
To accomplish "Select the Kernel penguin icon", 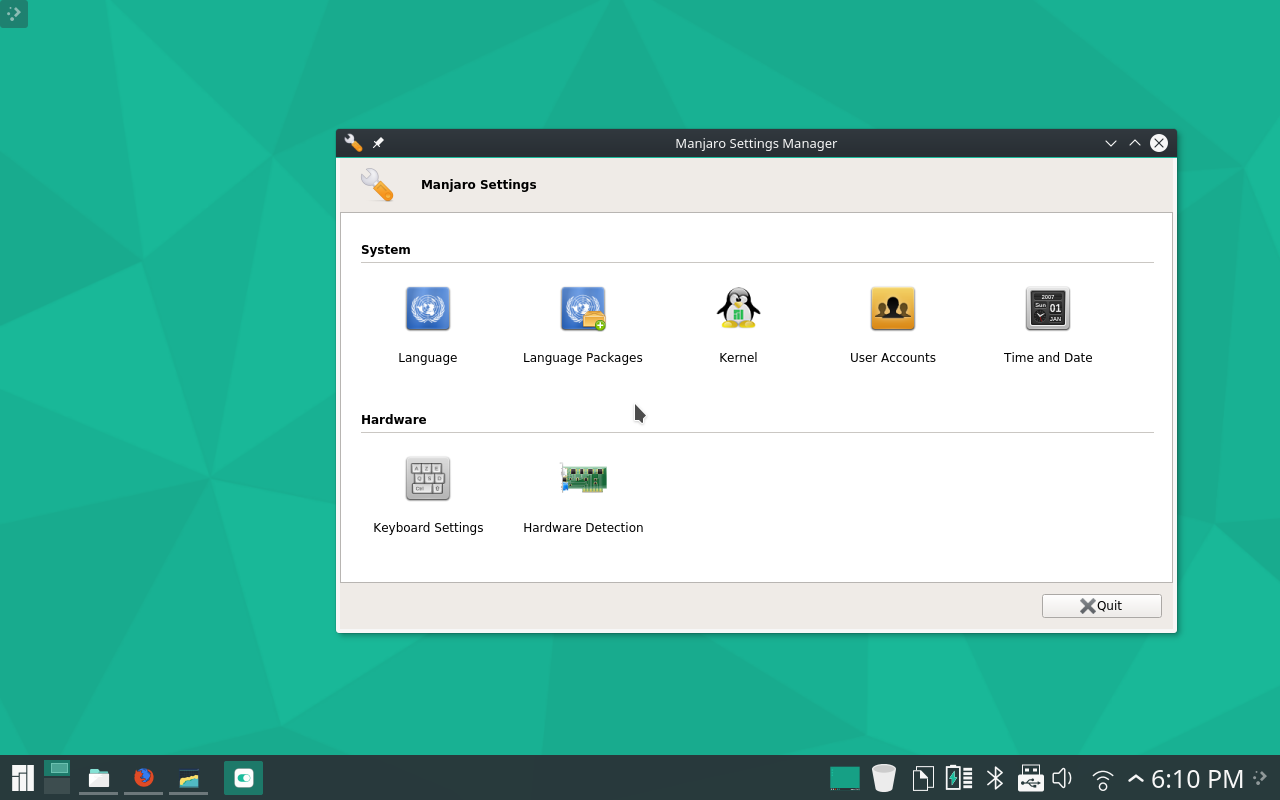I will [x=737, y=308].
